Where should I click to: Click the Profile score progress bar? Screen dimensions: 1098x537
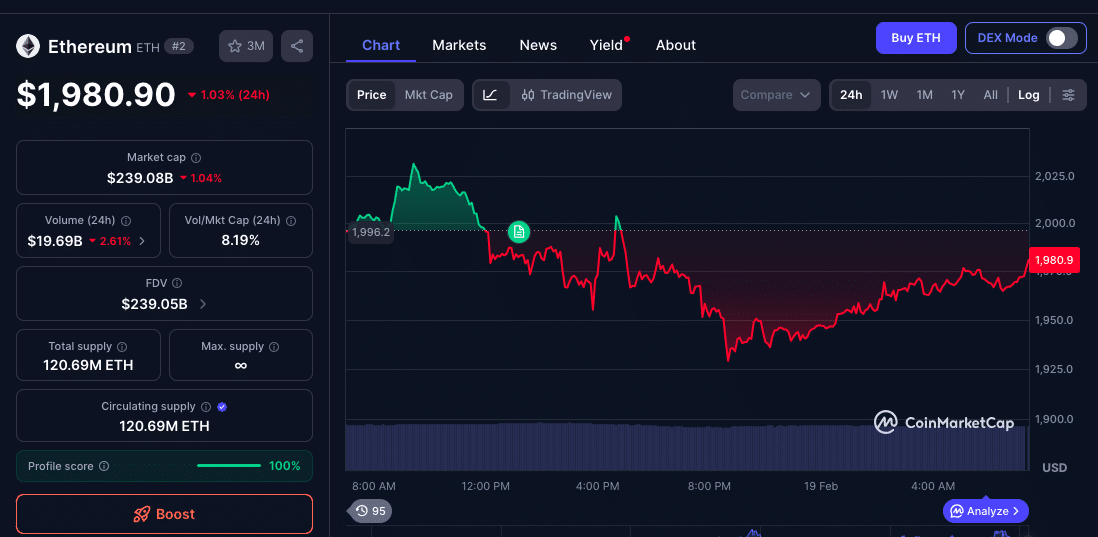pos(229,466)
